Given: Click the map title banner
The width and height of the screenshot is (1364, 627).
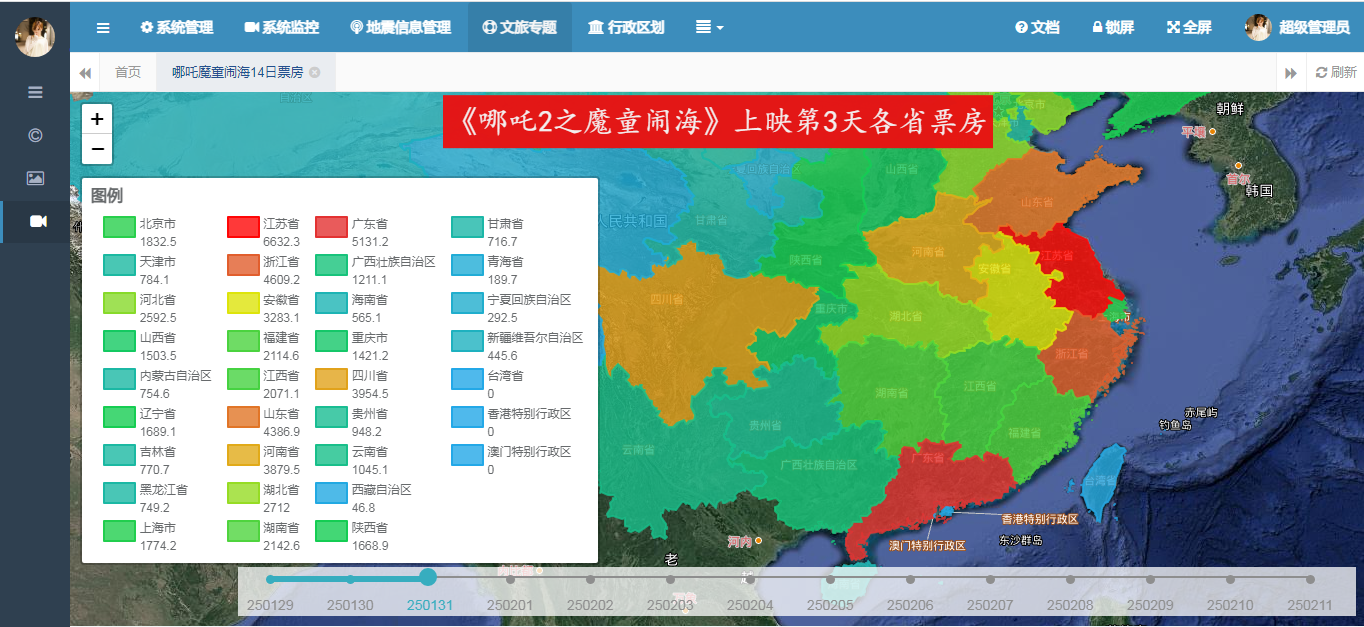Looking at the screenshot, I should [718, 121].
